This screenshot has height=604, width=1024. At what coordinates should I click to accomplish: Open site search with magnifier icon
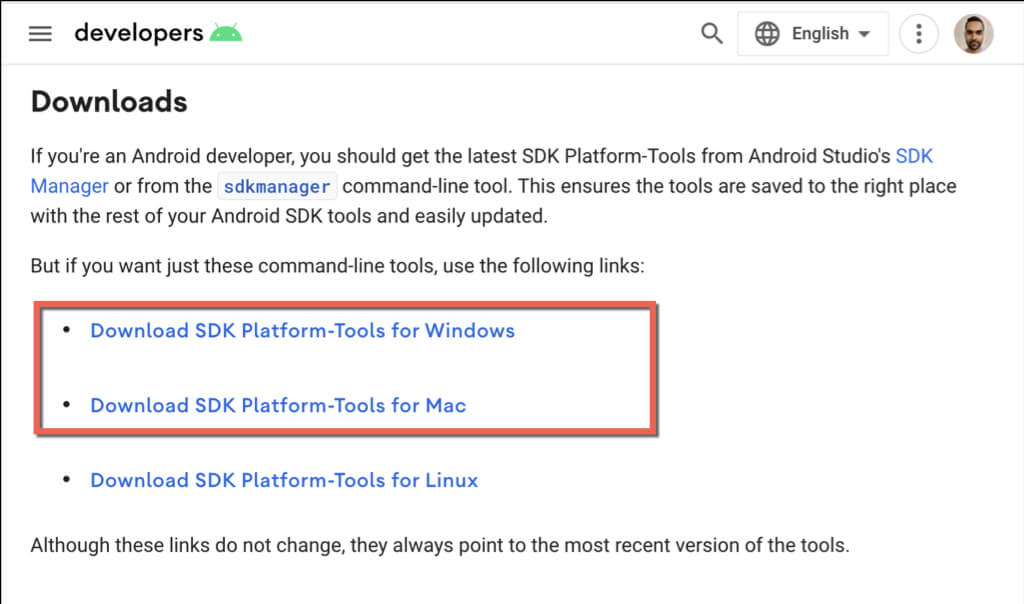712,34
